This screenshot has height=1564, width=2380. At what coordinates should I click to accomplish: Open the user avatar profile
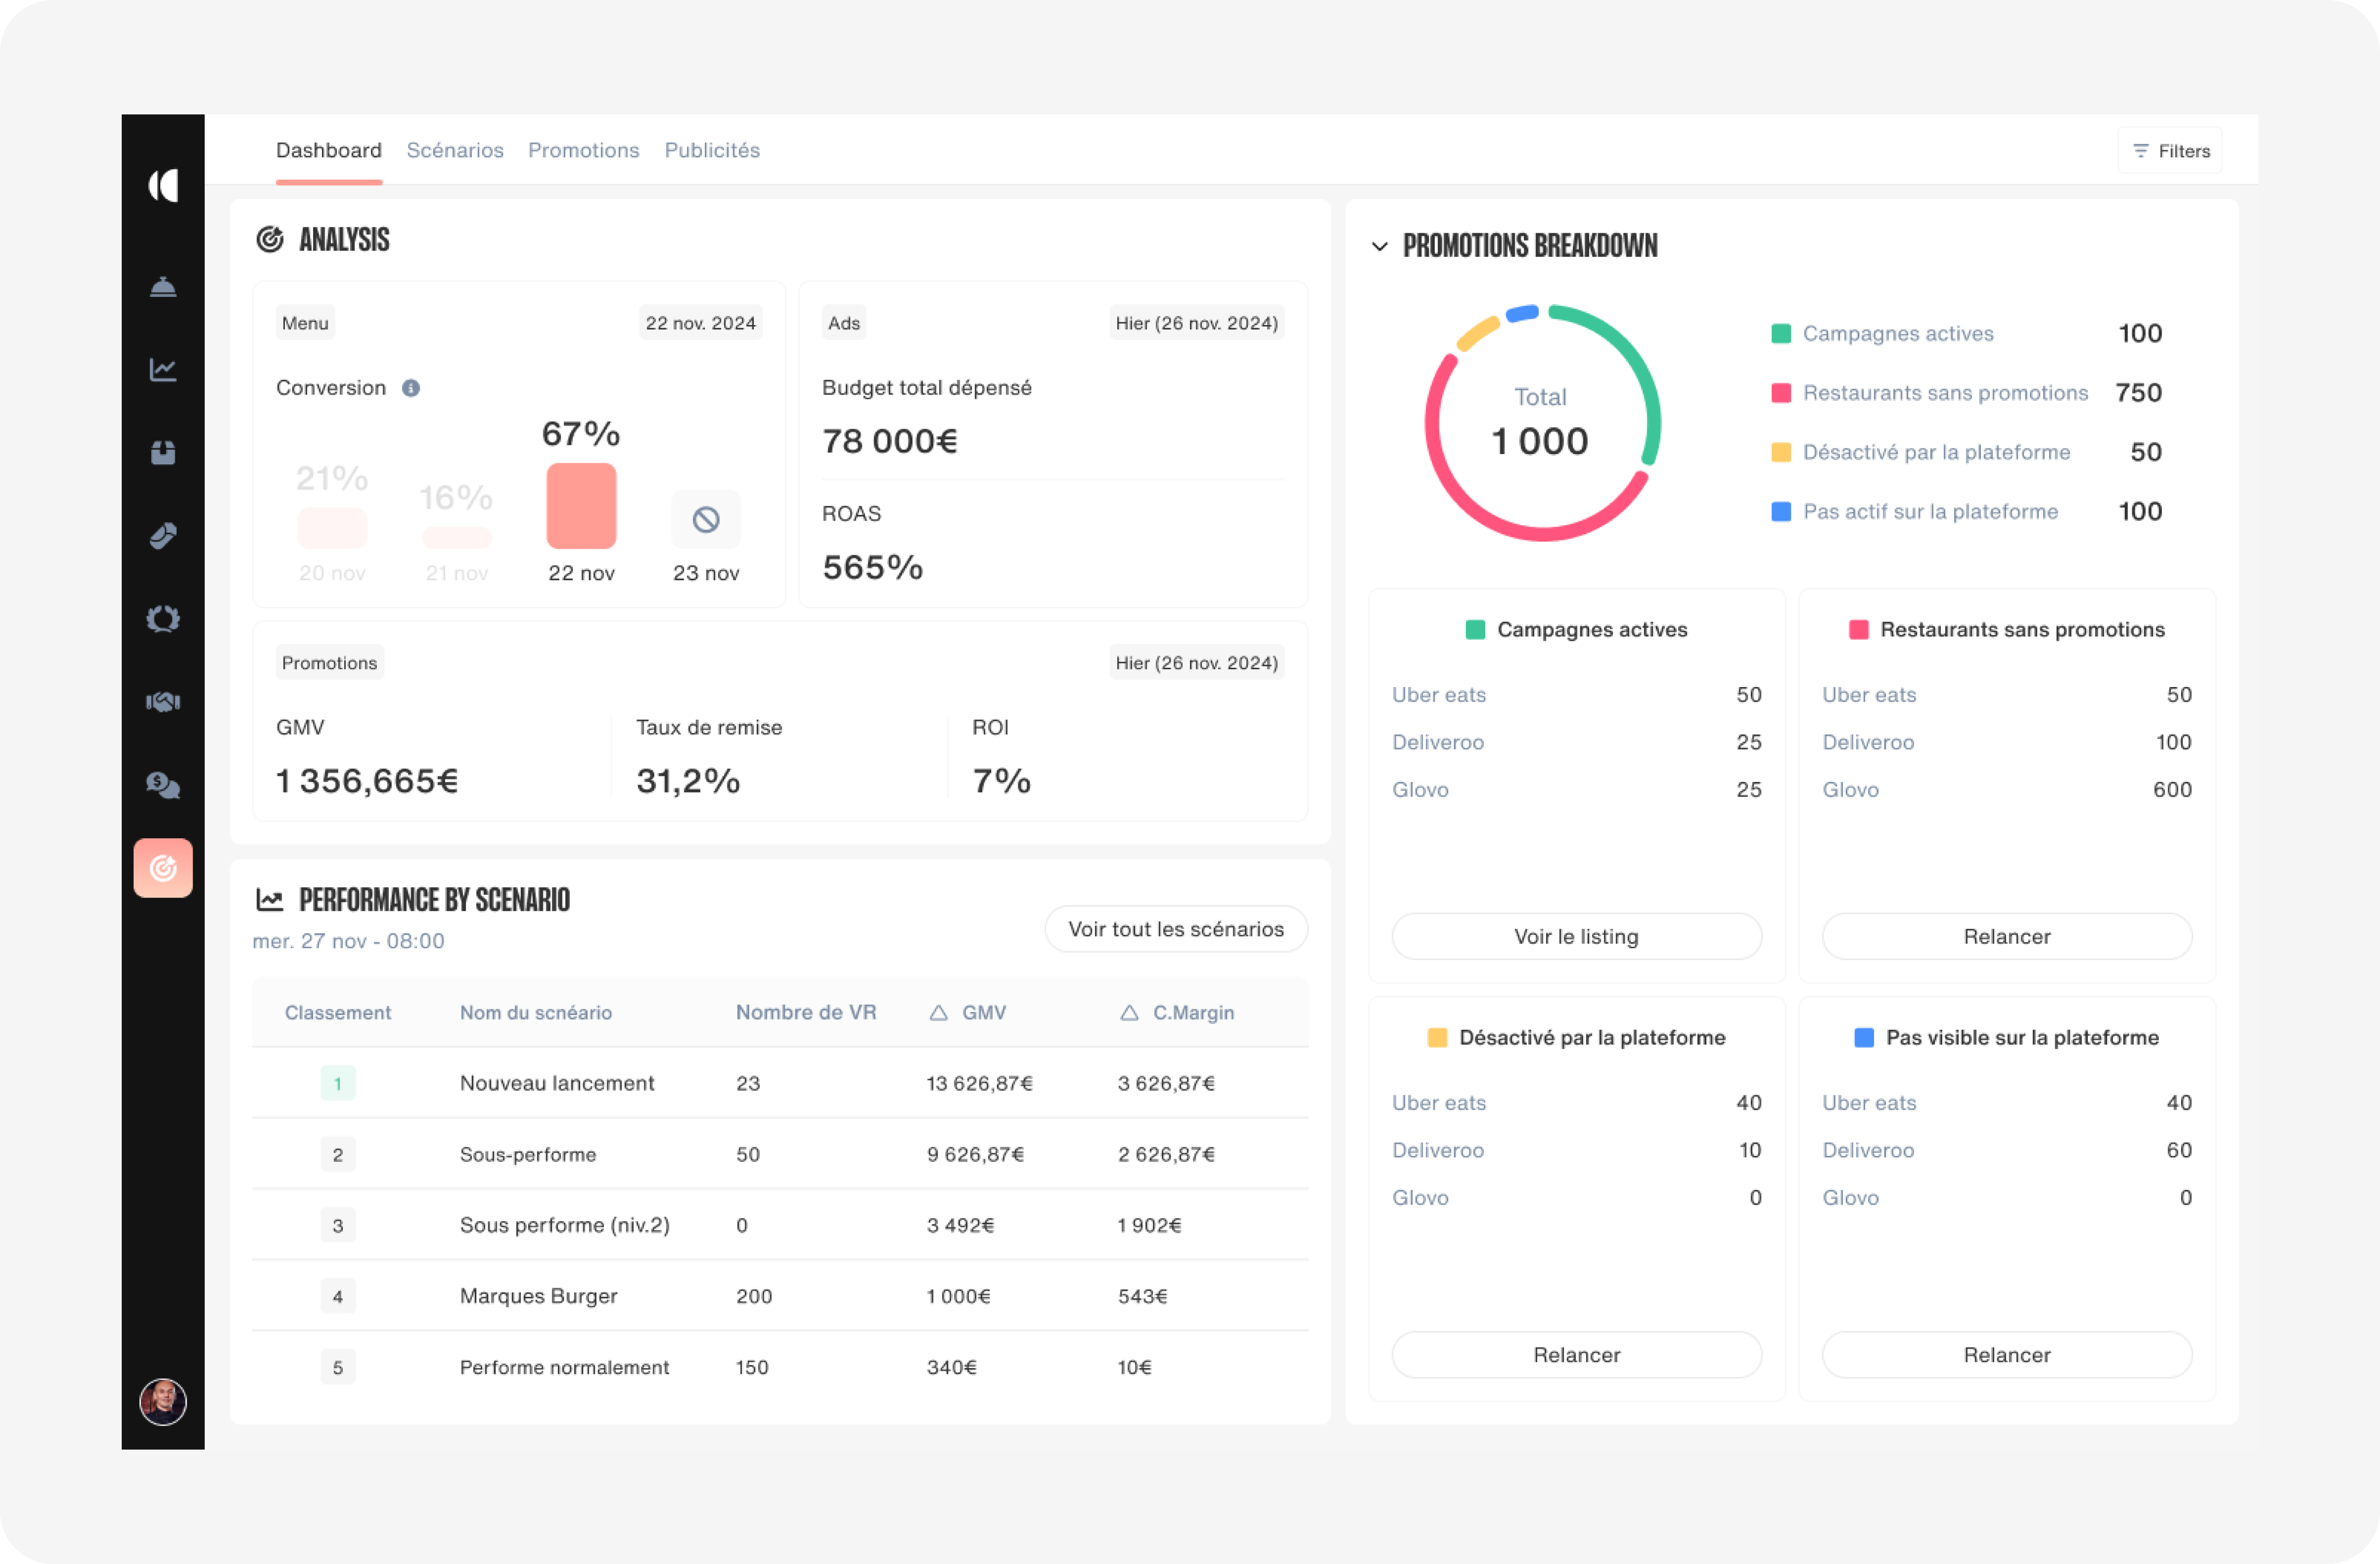(x=163, y=1401)
